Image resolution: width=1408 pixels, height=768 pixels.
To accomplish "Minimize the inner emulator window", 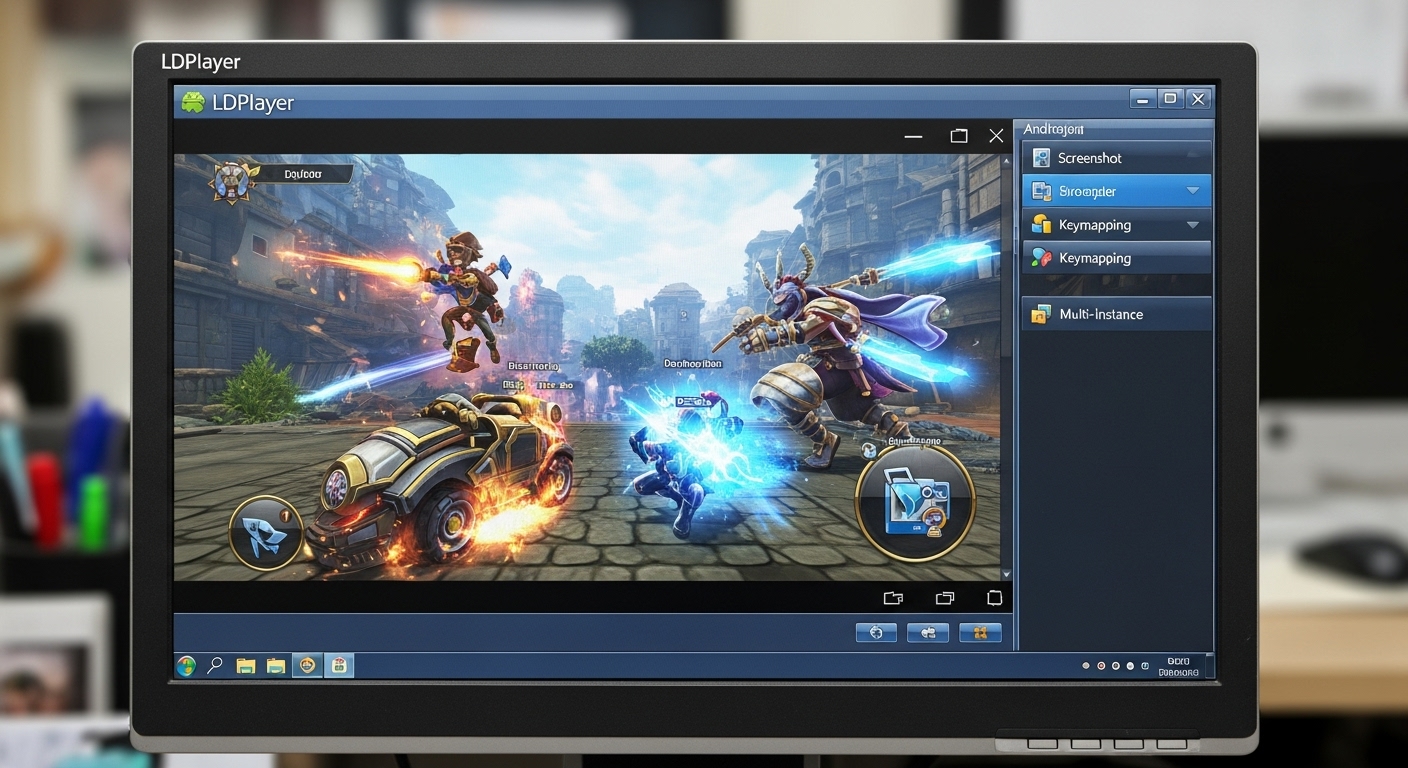I will [x=913, y=136].
